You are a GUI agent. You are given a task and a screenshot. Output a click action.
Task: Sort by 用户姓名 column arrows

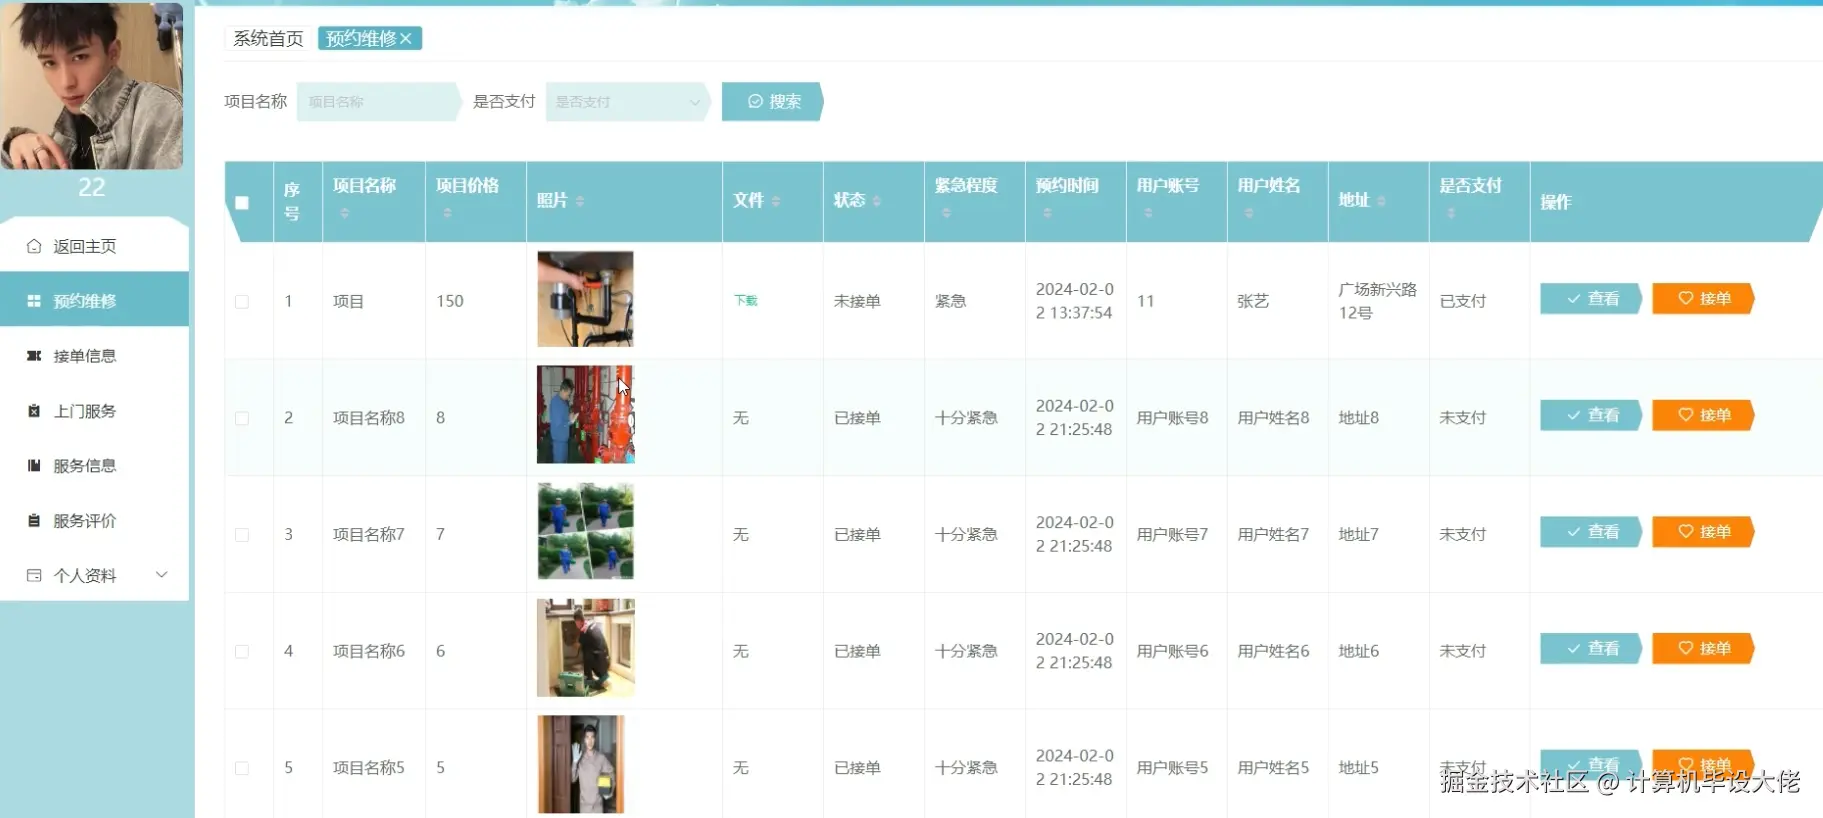(1249, 213)
